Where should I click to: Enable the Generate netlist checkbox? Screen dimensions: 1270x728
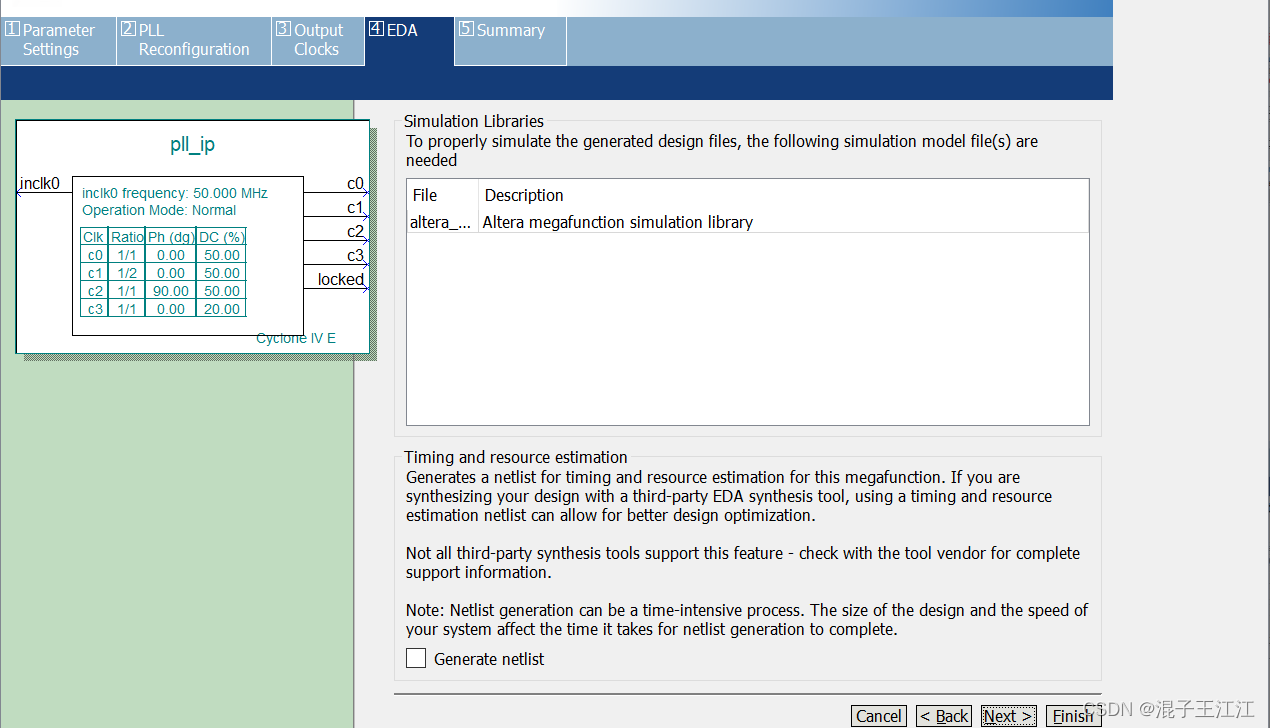416,659
